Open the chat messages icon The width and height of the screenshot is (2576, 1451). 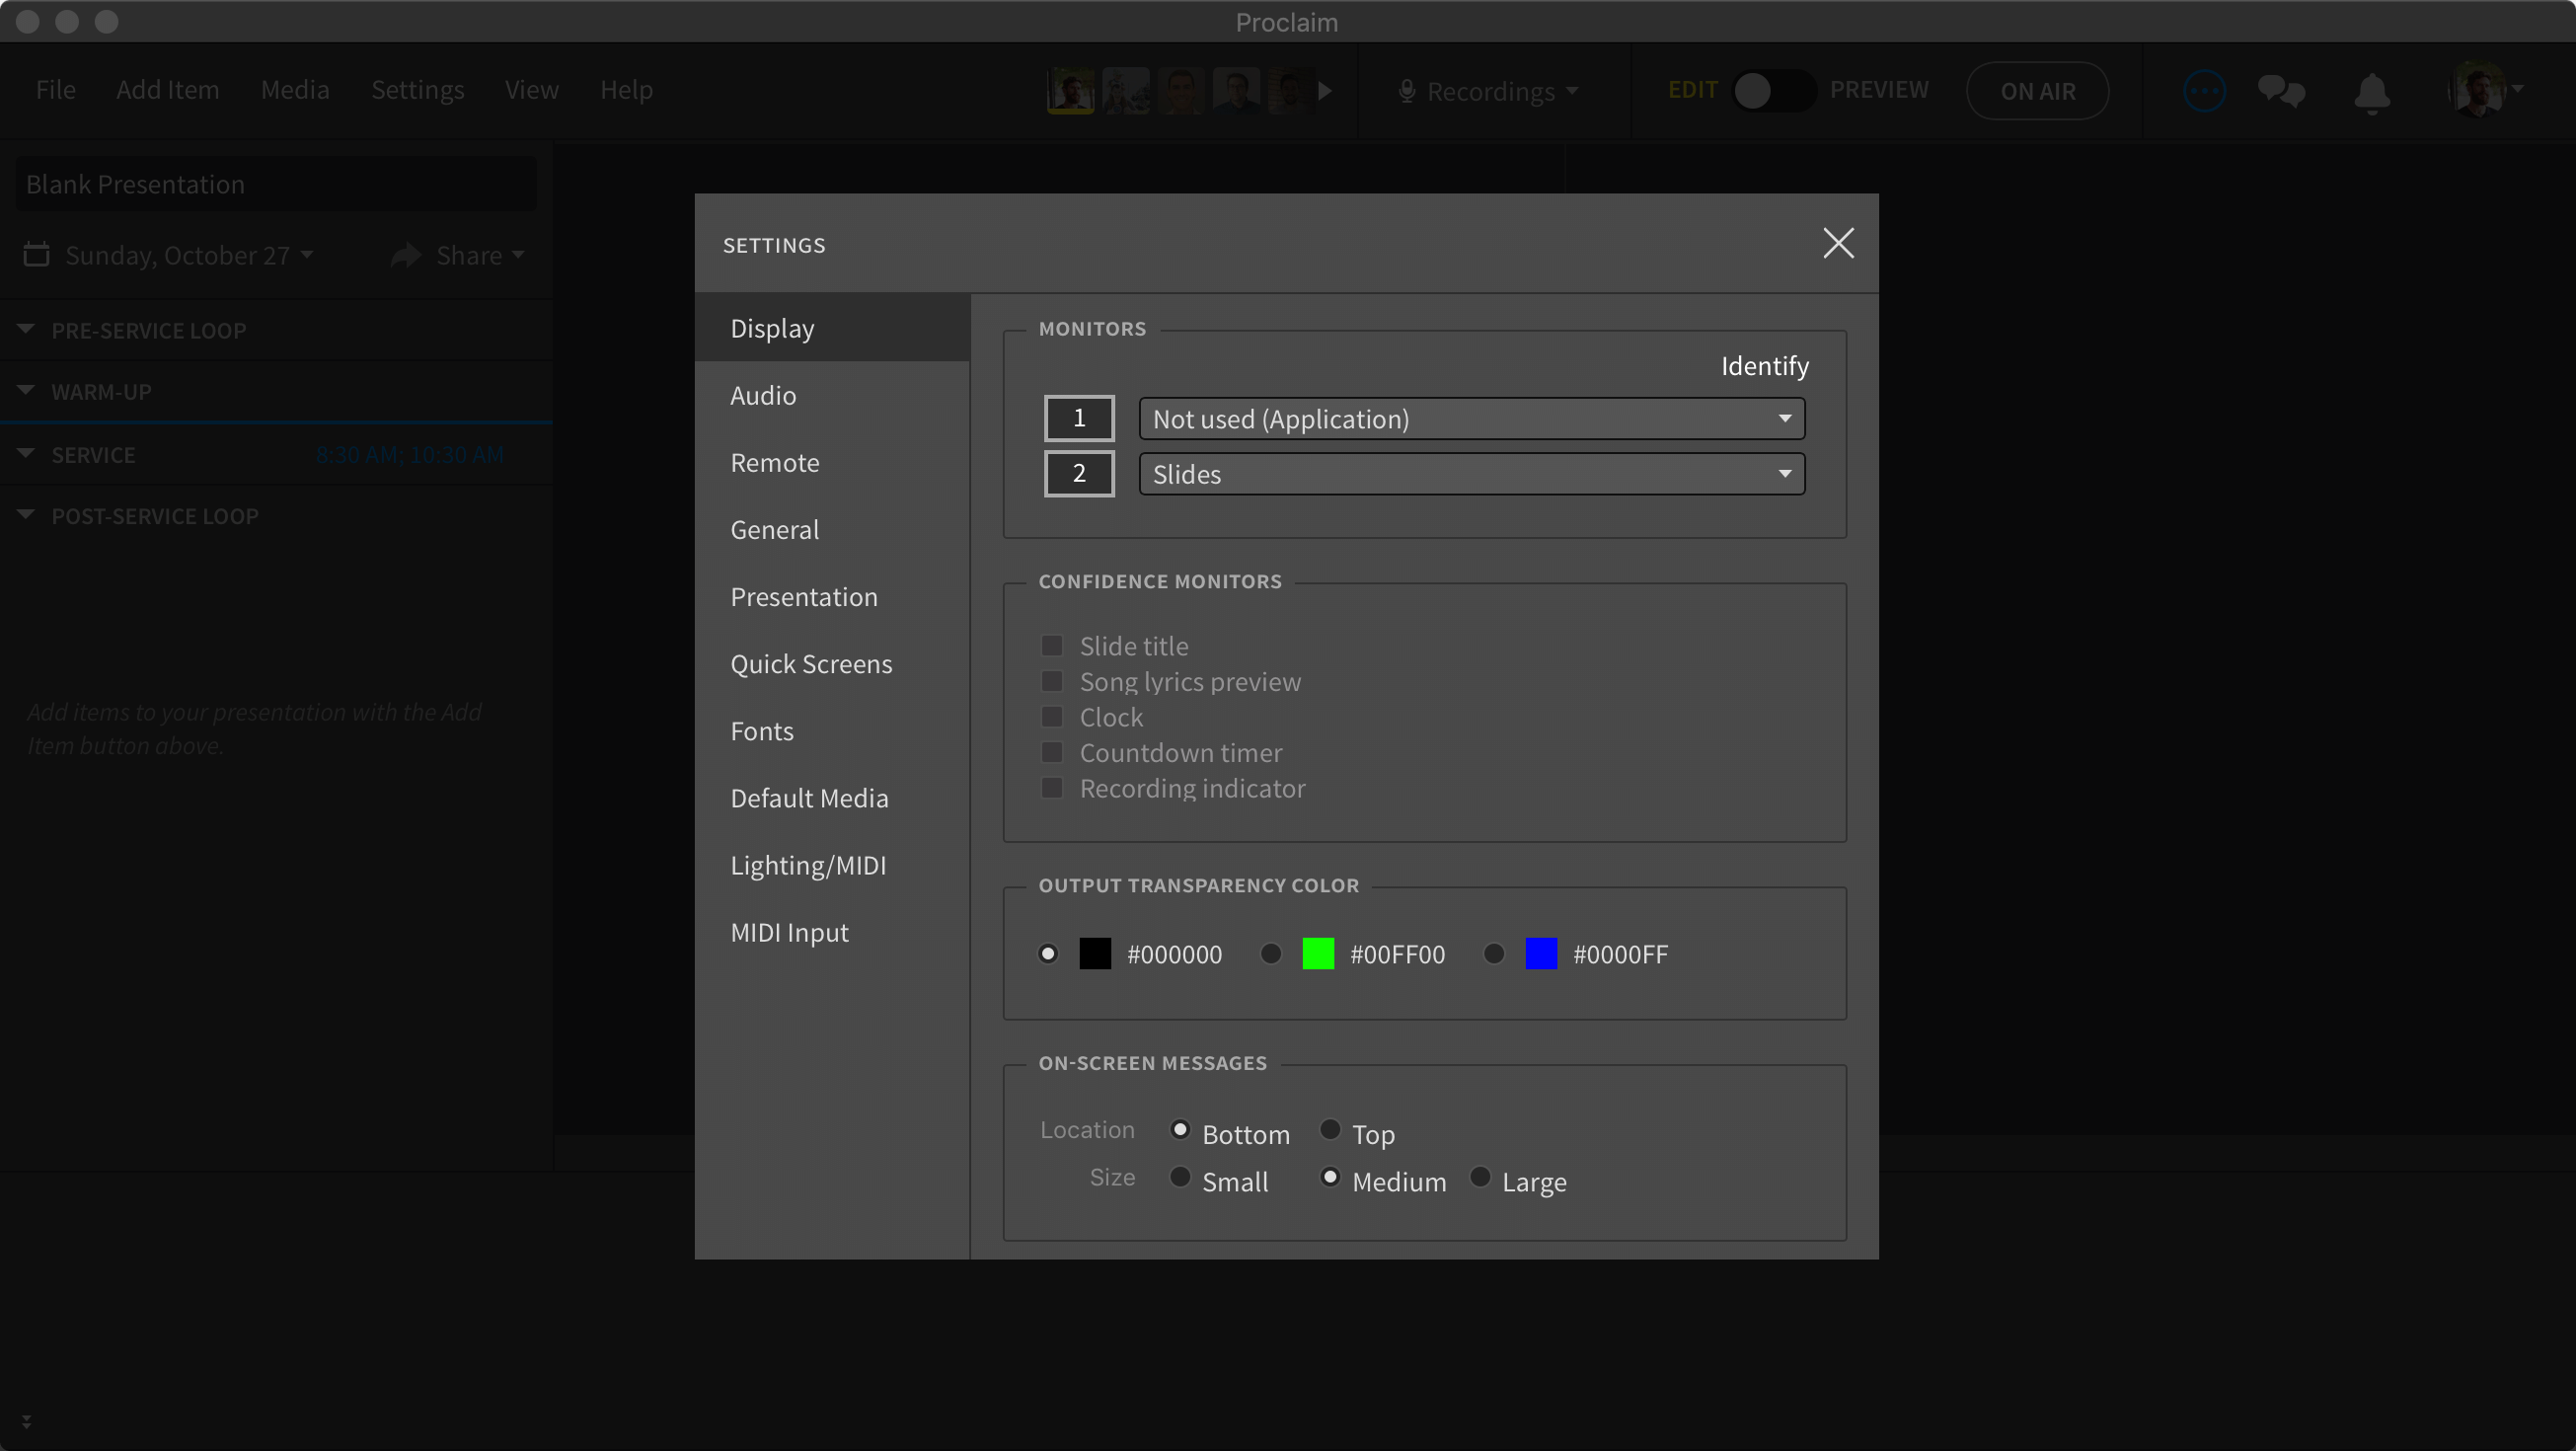[2281, 91]
